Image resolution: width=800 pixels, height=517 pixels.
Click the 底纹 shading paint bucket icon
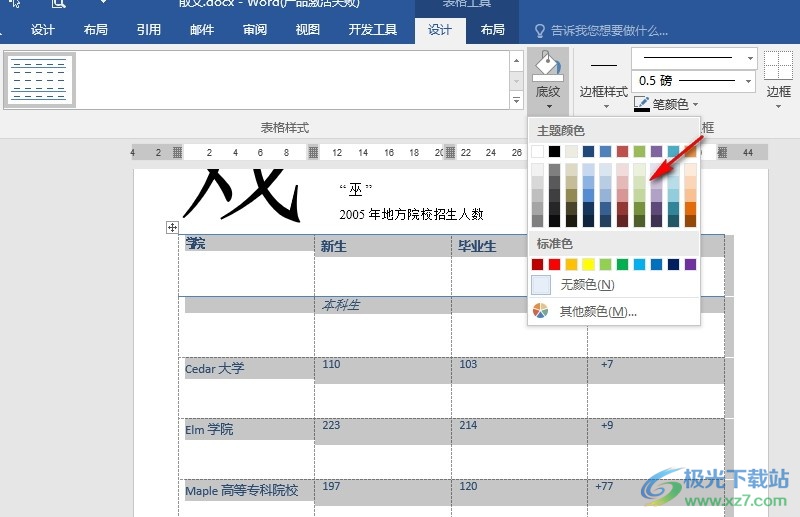click(x=547, y=66)
